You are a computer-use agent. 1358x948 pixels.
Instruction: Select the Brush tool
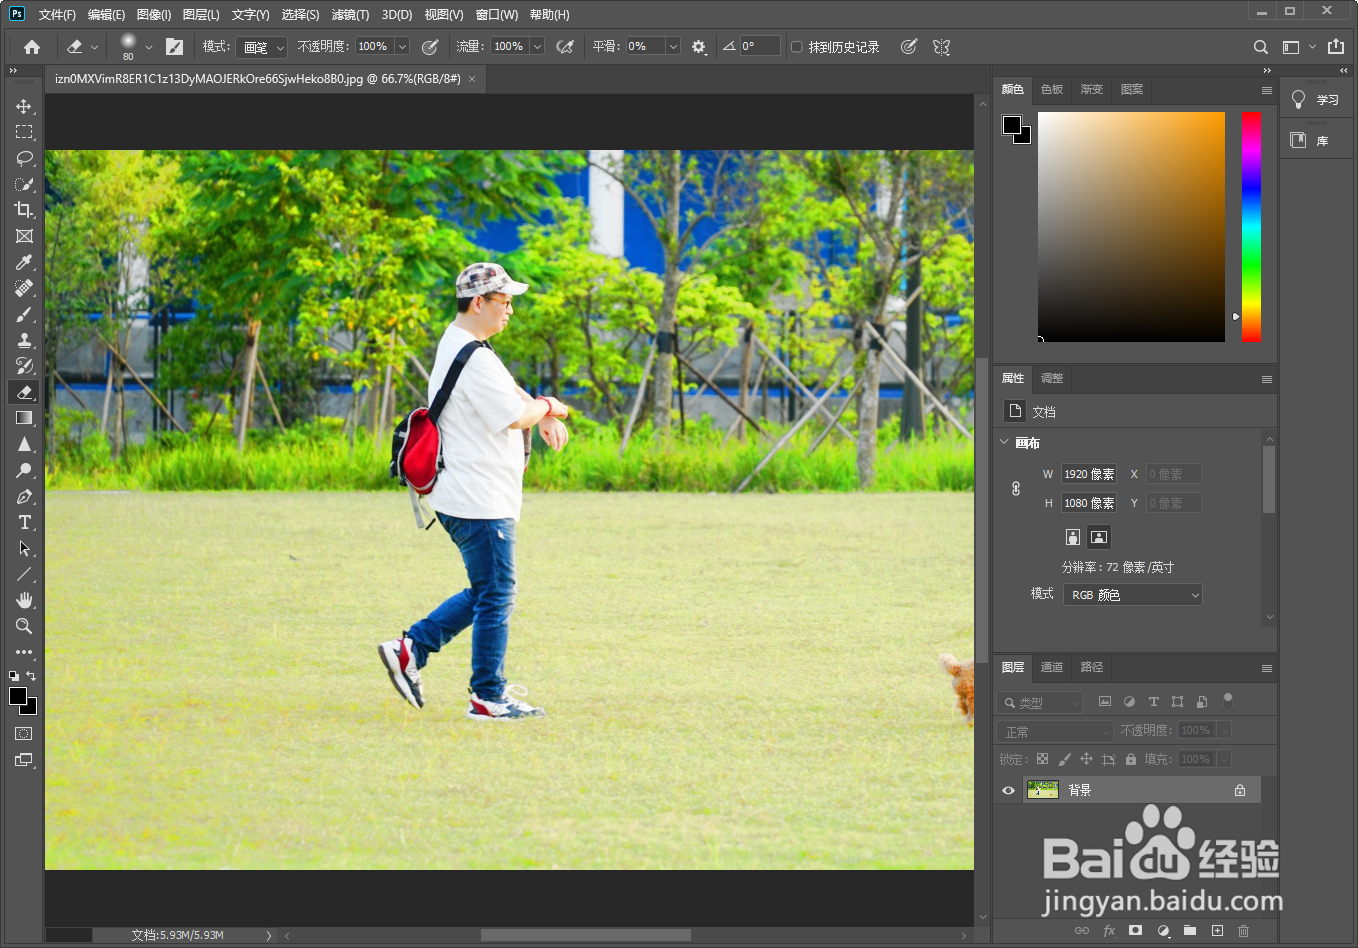click(24, 314)
